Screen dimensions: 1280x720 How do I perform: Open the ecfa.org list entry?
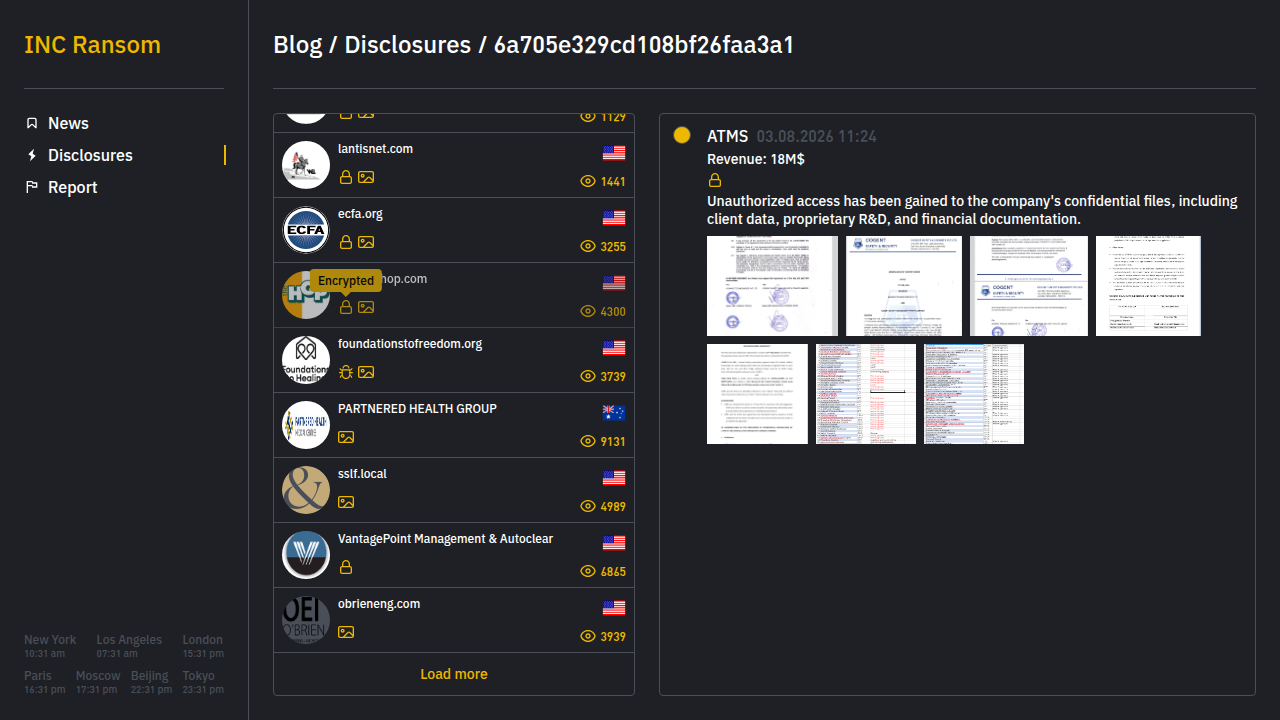454,230
